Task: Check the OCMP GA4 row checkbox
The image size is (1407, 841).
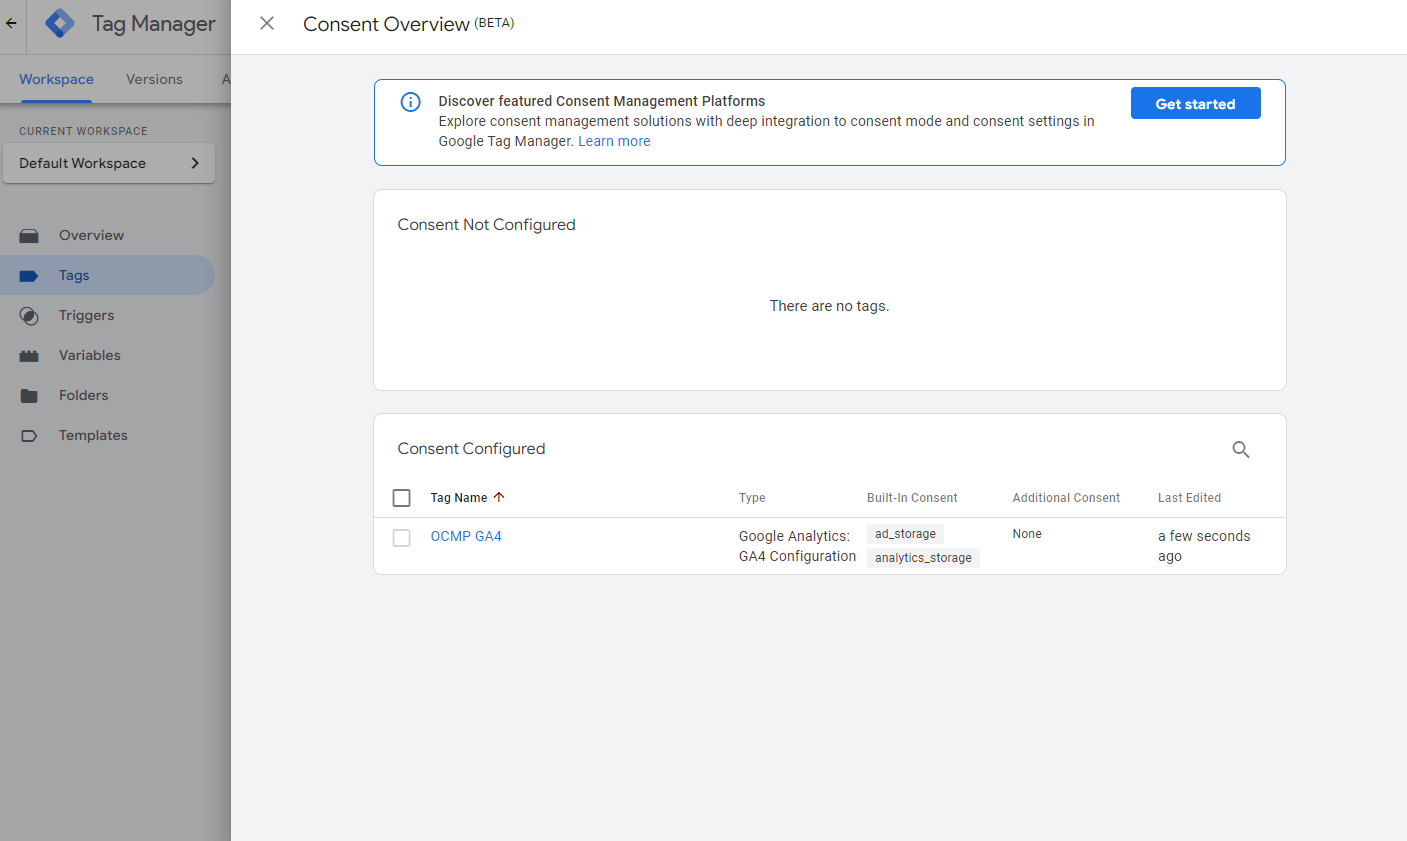Action: click(402, 538)
